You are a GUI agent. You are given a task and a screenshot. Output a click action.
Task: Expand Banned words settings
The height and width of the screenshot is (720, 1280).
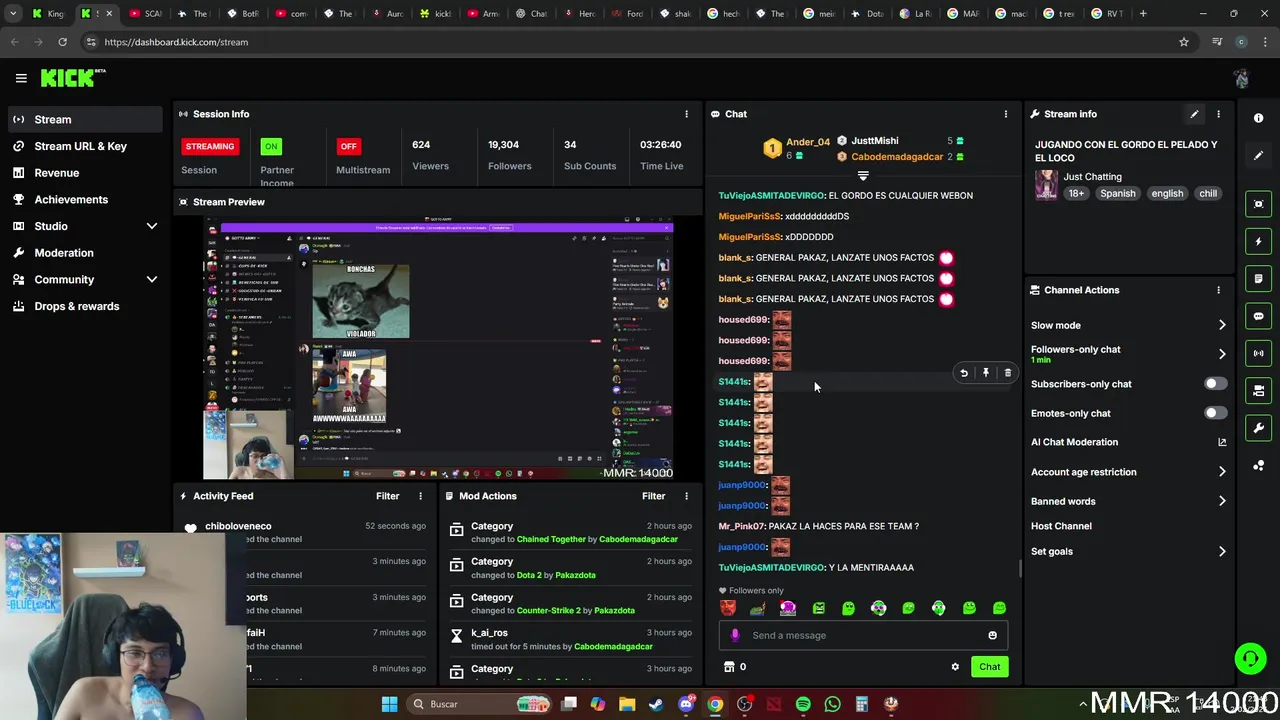(1222, 501)
